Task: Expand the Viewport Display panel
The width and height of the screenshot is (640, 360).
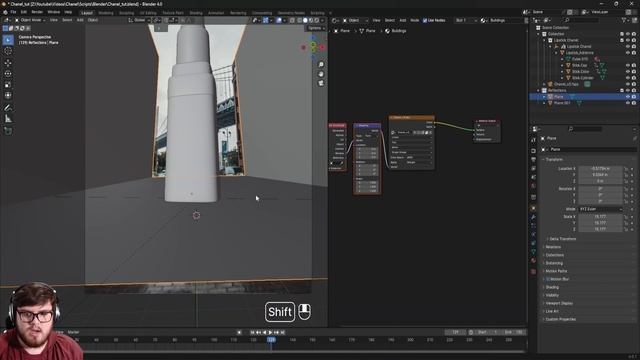Action: (x=559, y=303)
